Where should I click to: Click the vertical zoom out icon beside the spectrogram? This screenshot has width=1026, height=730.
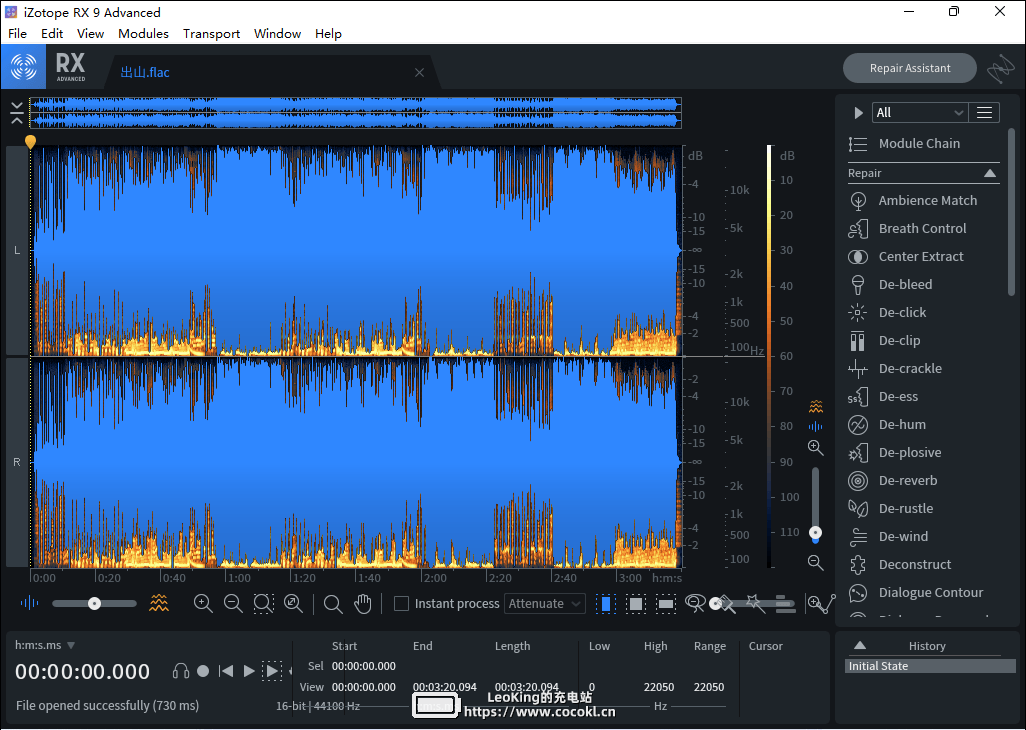point(815,563)
